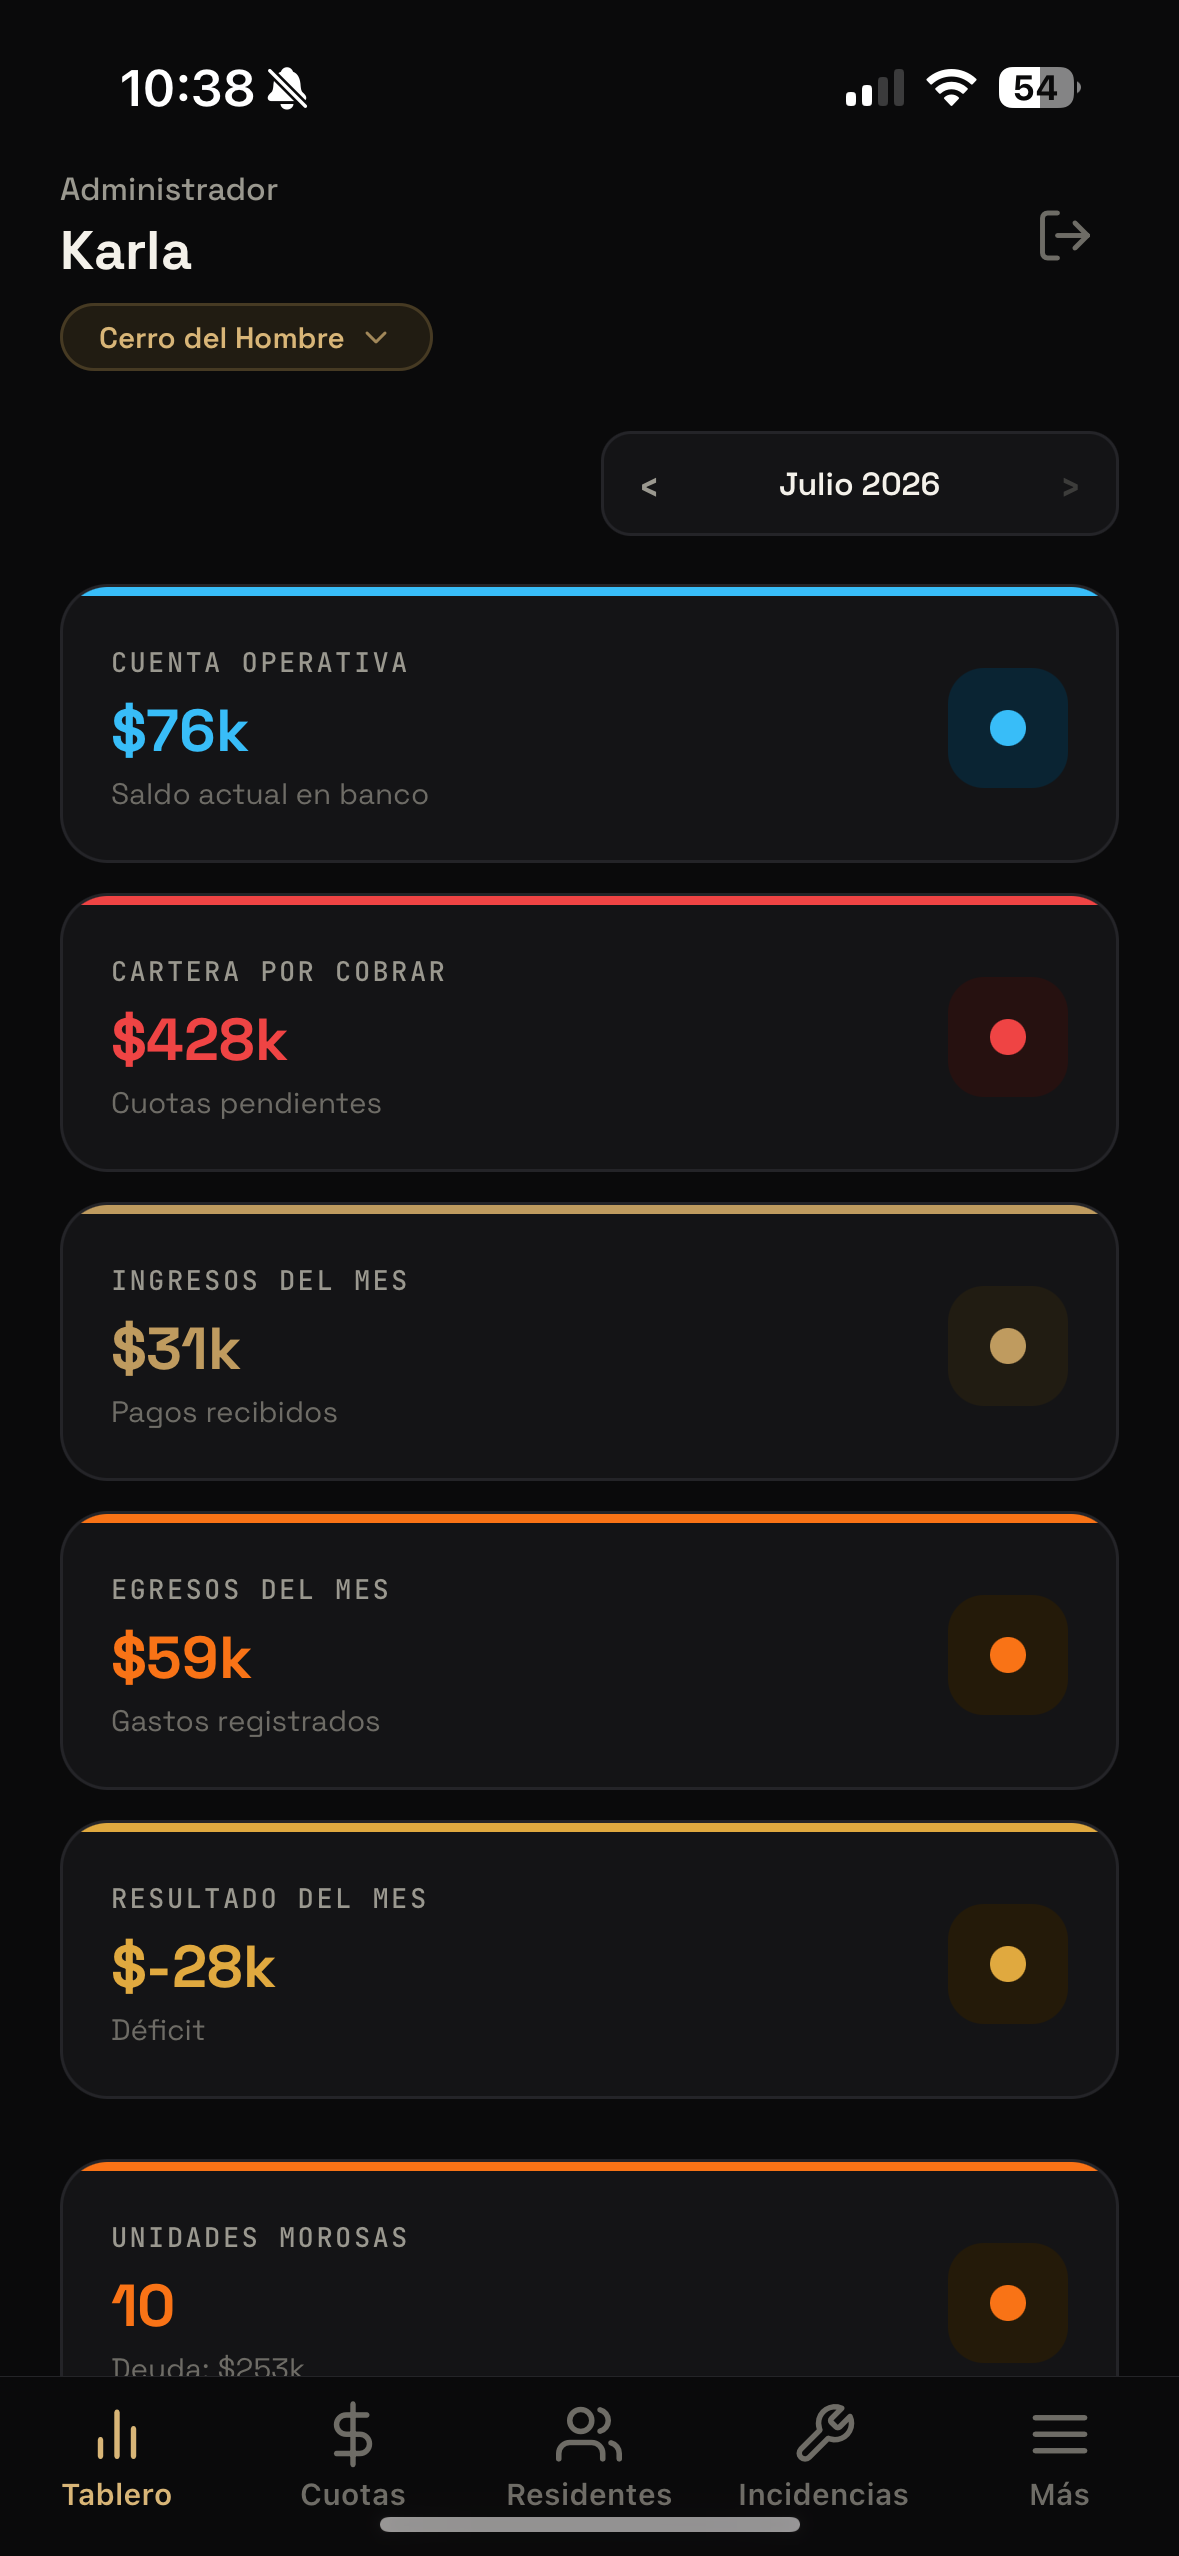Viewport: 1179px width, 2556px height.
Task: Expand the Cerro del Hombre dropdown
Action: coord(246,337)
